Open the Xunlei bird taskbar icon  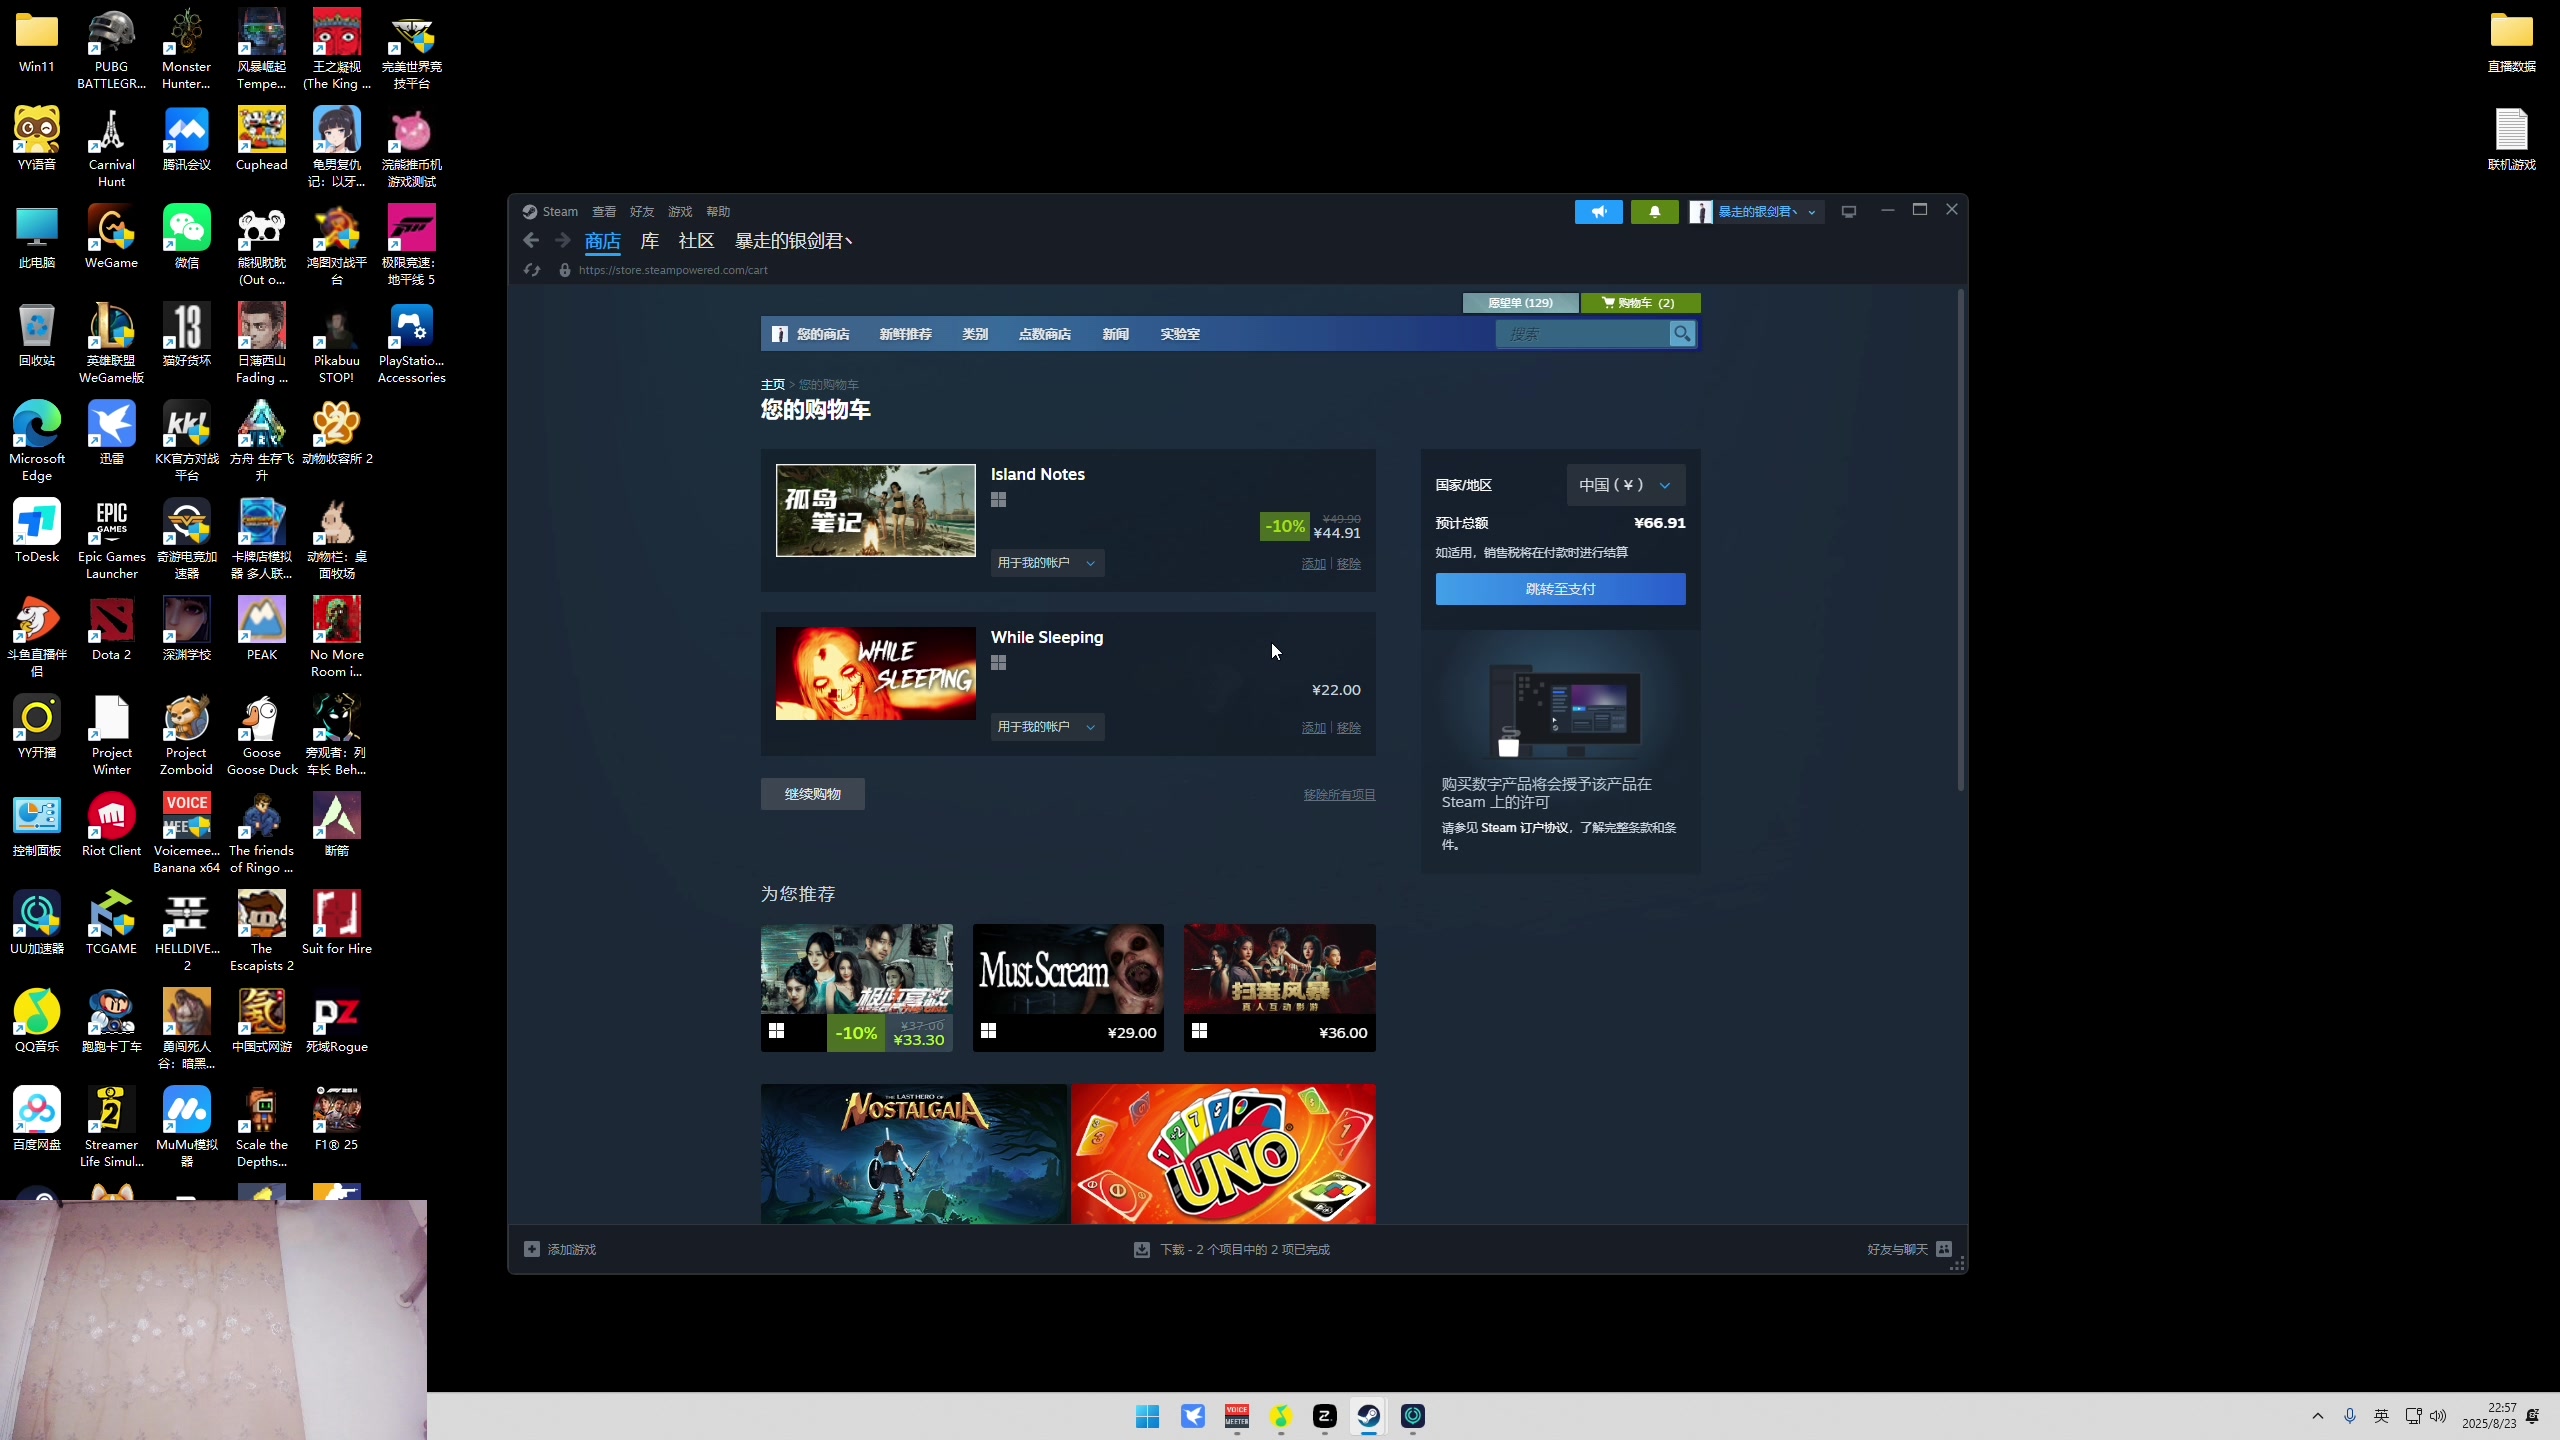point(1193,1416)
